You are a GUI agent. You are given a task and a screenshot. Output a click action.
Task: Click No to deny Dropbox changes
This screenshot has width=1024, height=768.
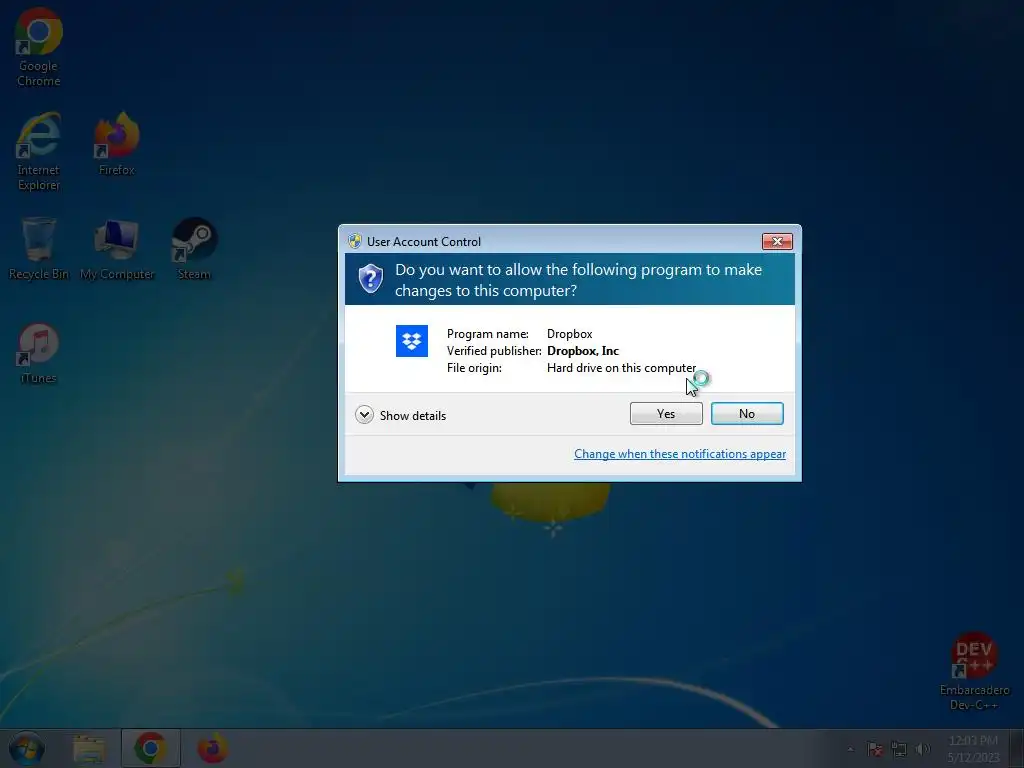[x=747, y=413]
